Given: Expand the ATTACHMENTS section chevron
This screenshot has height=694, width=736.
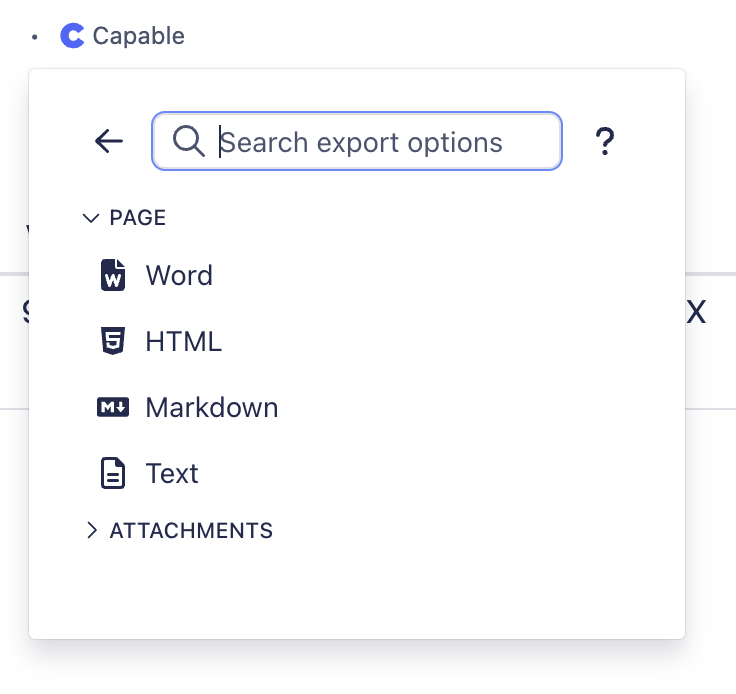Looking at the screenshot, I should pyautogui.click(x=92, y=531).
